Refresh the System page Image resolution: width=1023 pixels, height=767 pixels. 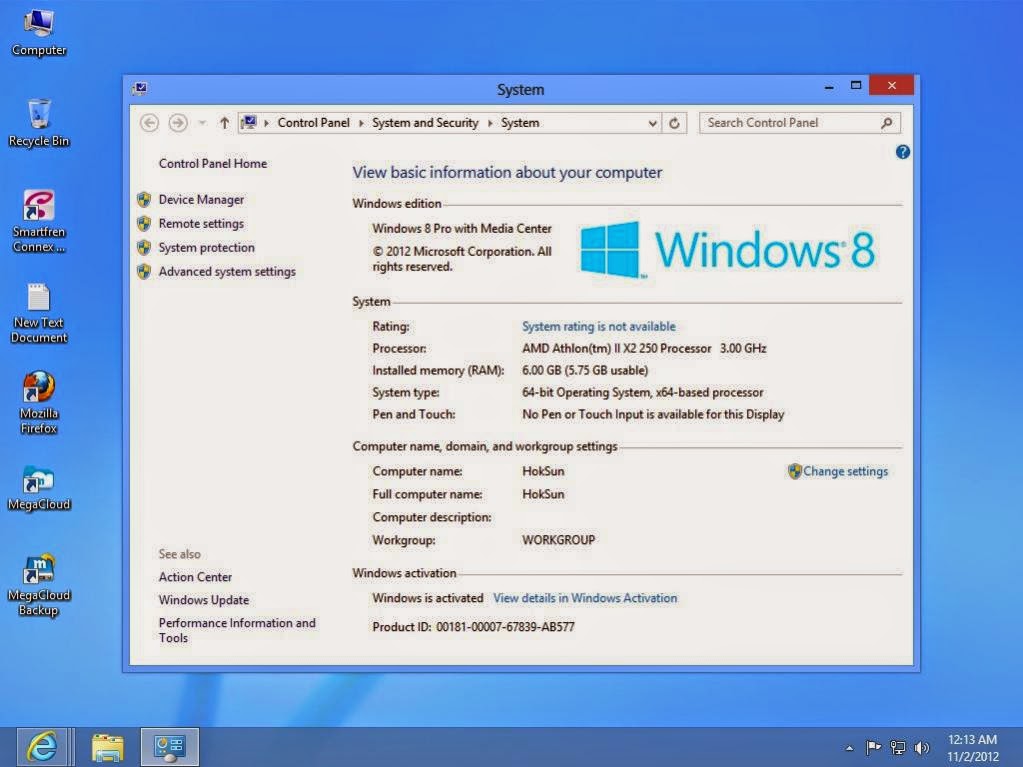(x=674, y=123)
